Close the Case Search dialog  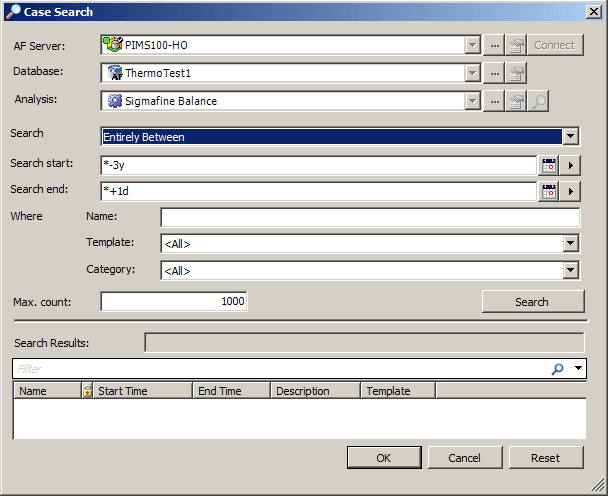(594, 12)
